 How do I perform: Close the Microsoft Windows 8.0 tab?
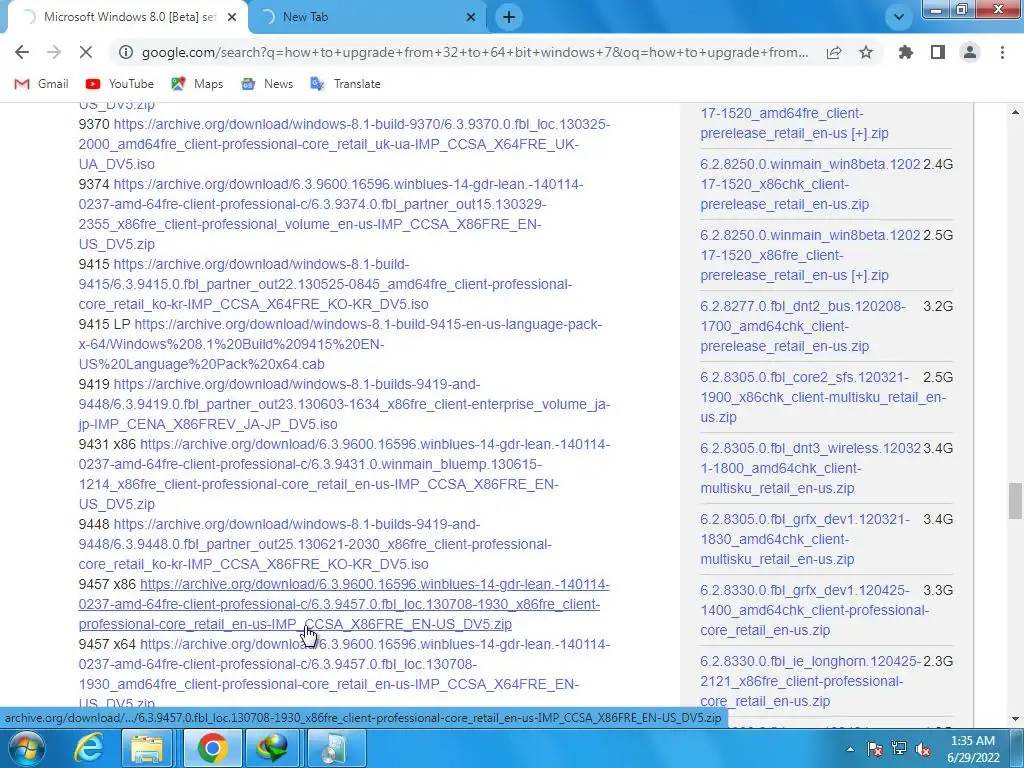pyautogui.click(x=232, y=17)
